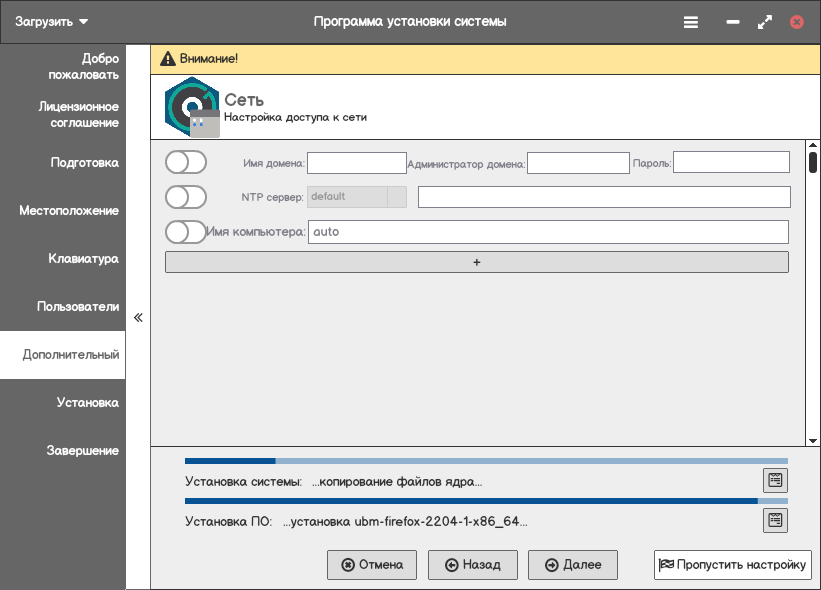Click the Пропустить настройку button
821x590 pixels.
(x=732, y=565)
